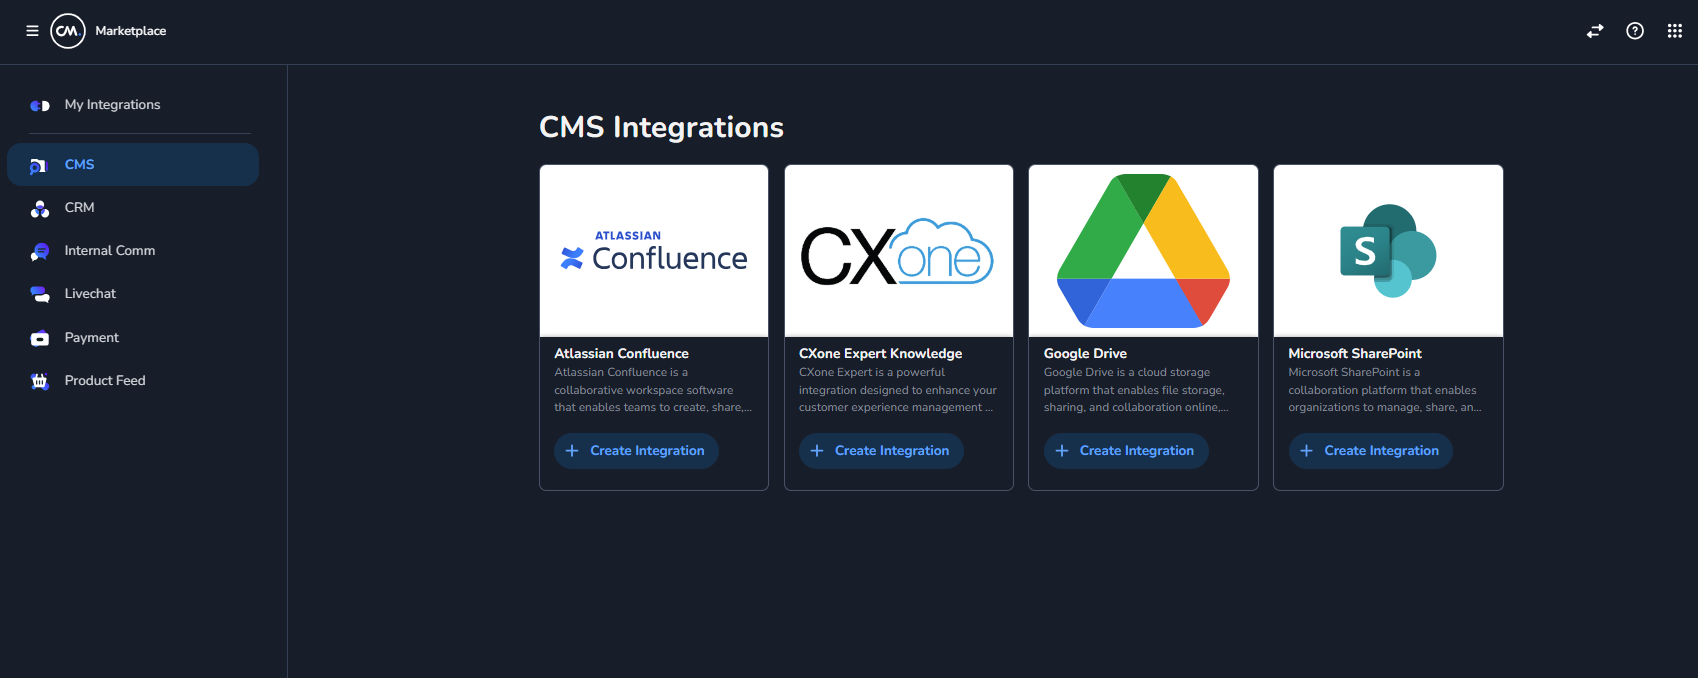The height and width of the screenshot is (678, 1698).
Task: Select CMS in the sidebar
Action: (x=133, y=165)
